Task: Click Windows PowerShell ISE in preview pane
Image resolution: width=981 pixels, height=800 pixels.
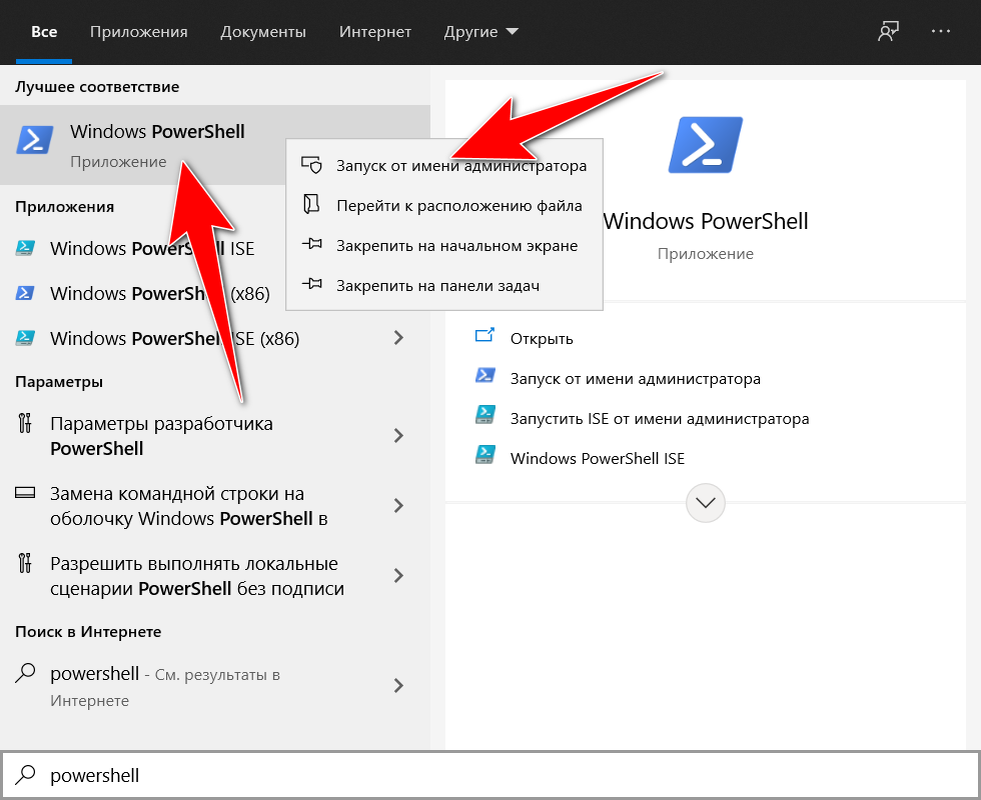Action: (597, 459)
